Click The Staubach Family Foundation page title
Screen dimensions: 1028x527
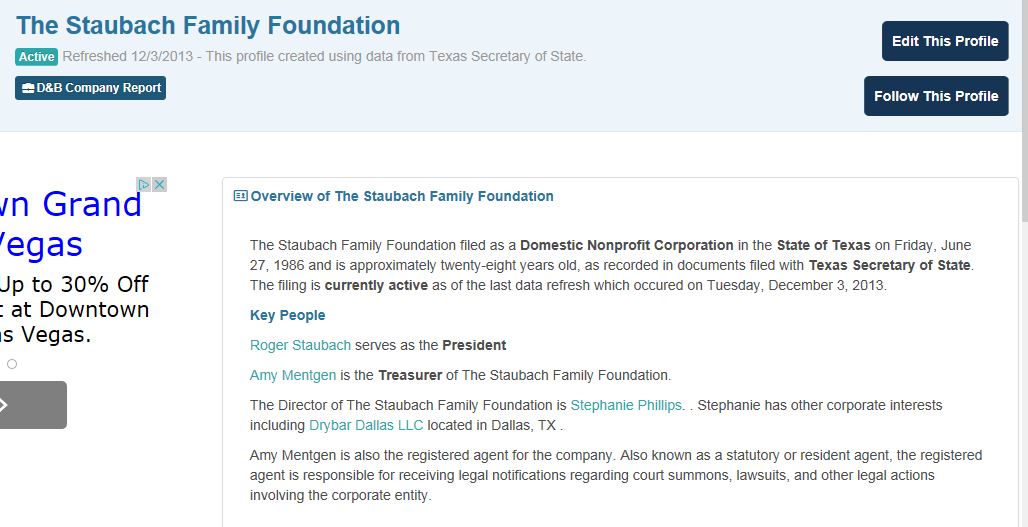(x=208, y=25)
